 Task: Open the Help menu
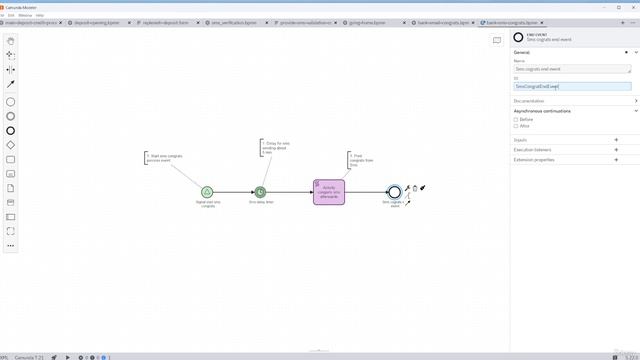40,16
